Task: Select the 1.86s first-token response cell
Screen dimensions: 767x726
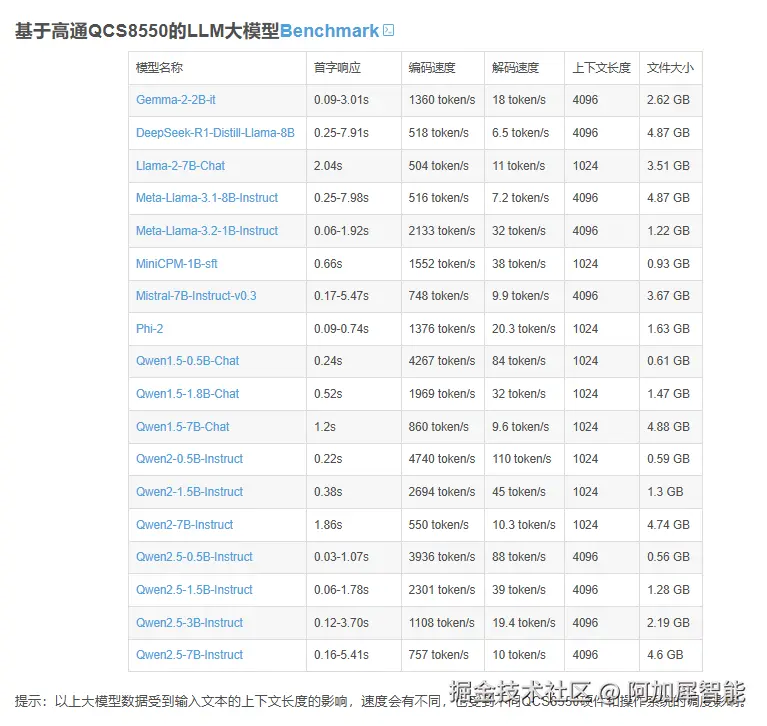Action: click(354, 524)
